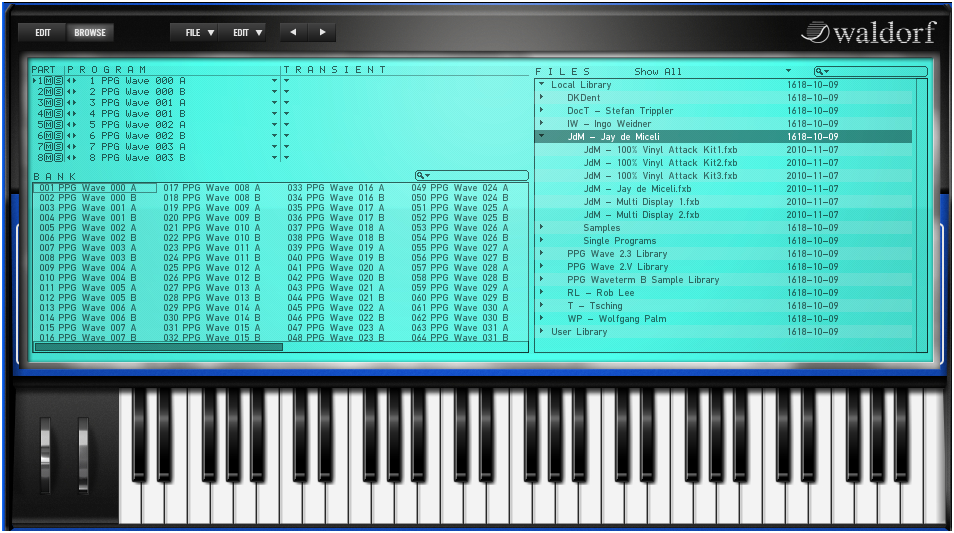Collapse the Local Library tree node
Image resolution: width=954 pixels, height=533 pixels.
[x=541, y=85]
